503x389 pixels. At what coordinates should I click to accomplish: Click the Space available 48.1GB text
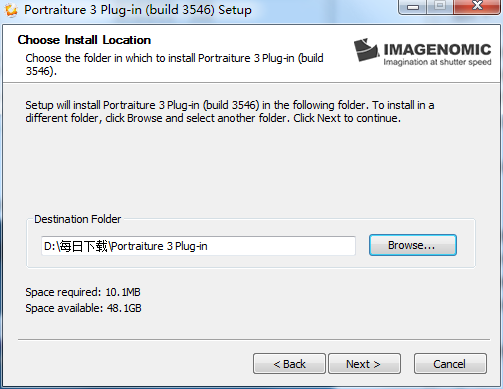(83, 308)
